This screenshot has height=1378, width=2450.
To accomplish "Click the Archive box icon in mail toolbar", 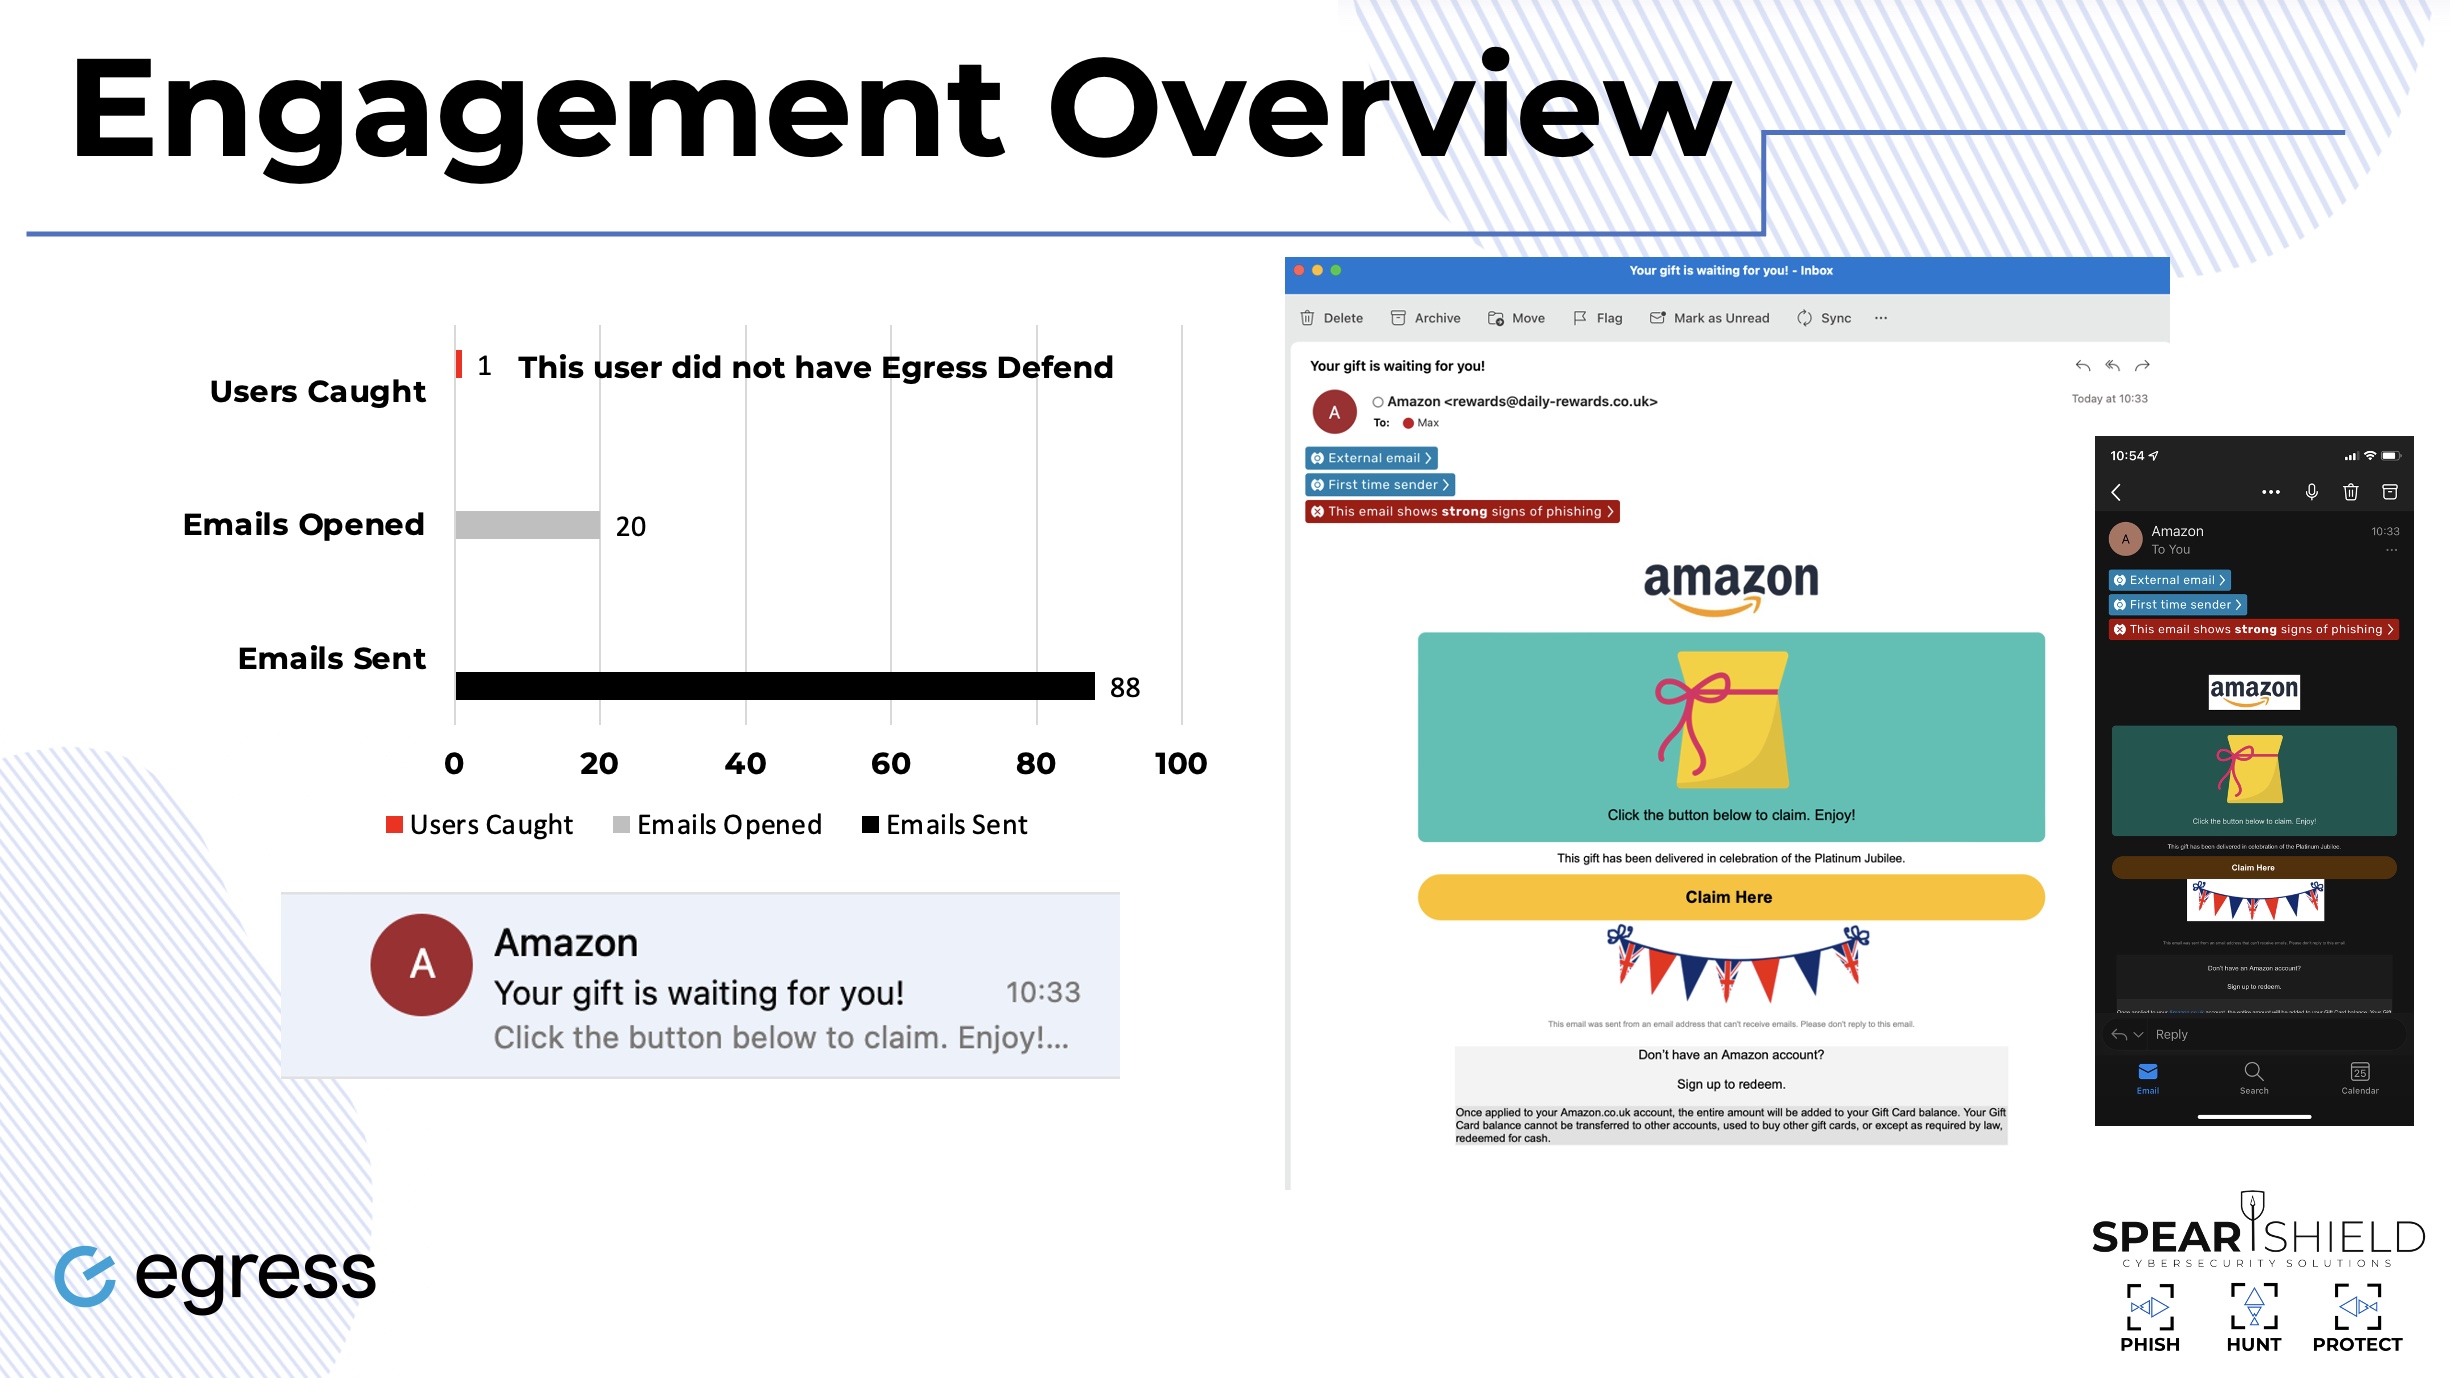I will (x=1398, y=318).
